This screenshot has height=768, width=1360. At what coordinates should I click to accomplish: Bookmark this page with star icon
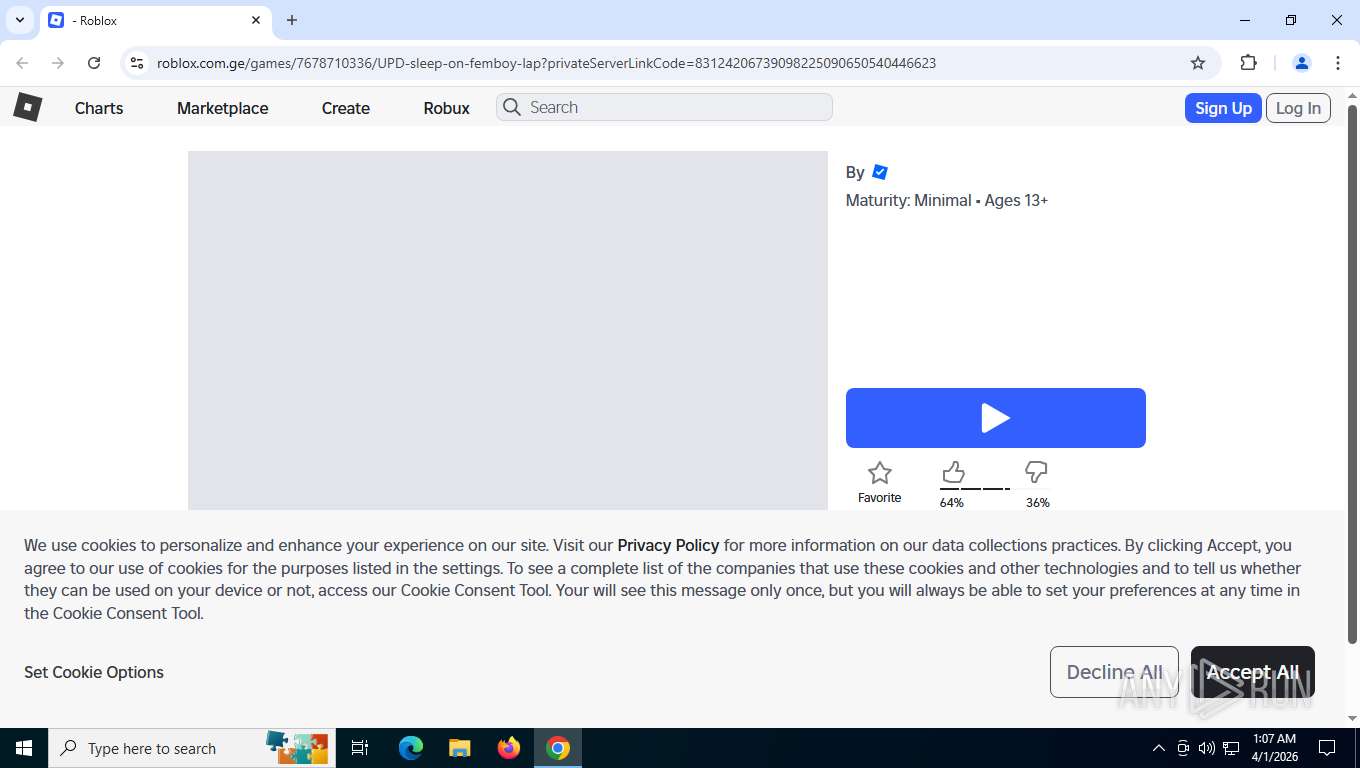pyautogui.click(x=1198, y=63)
